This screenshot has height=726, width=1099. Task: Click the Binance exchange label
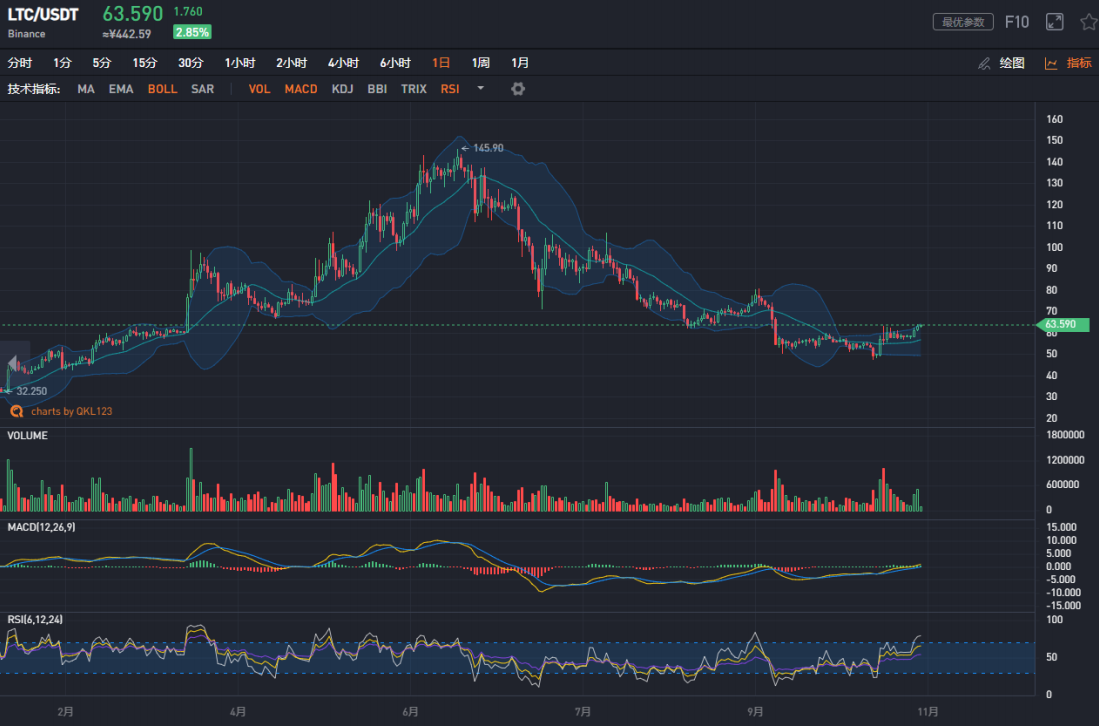point(27,34)
